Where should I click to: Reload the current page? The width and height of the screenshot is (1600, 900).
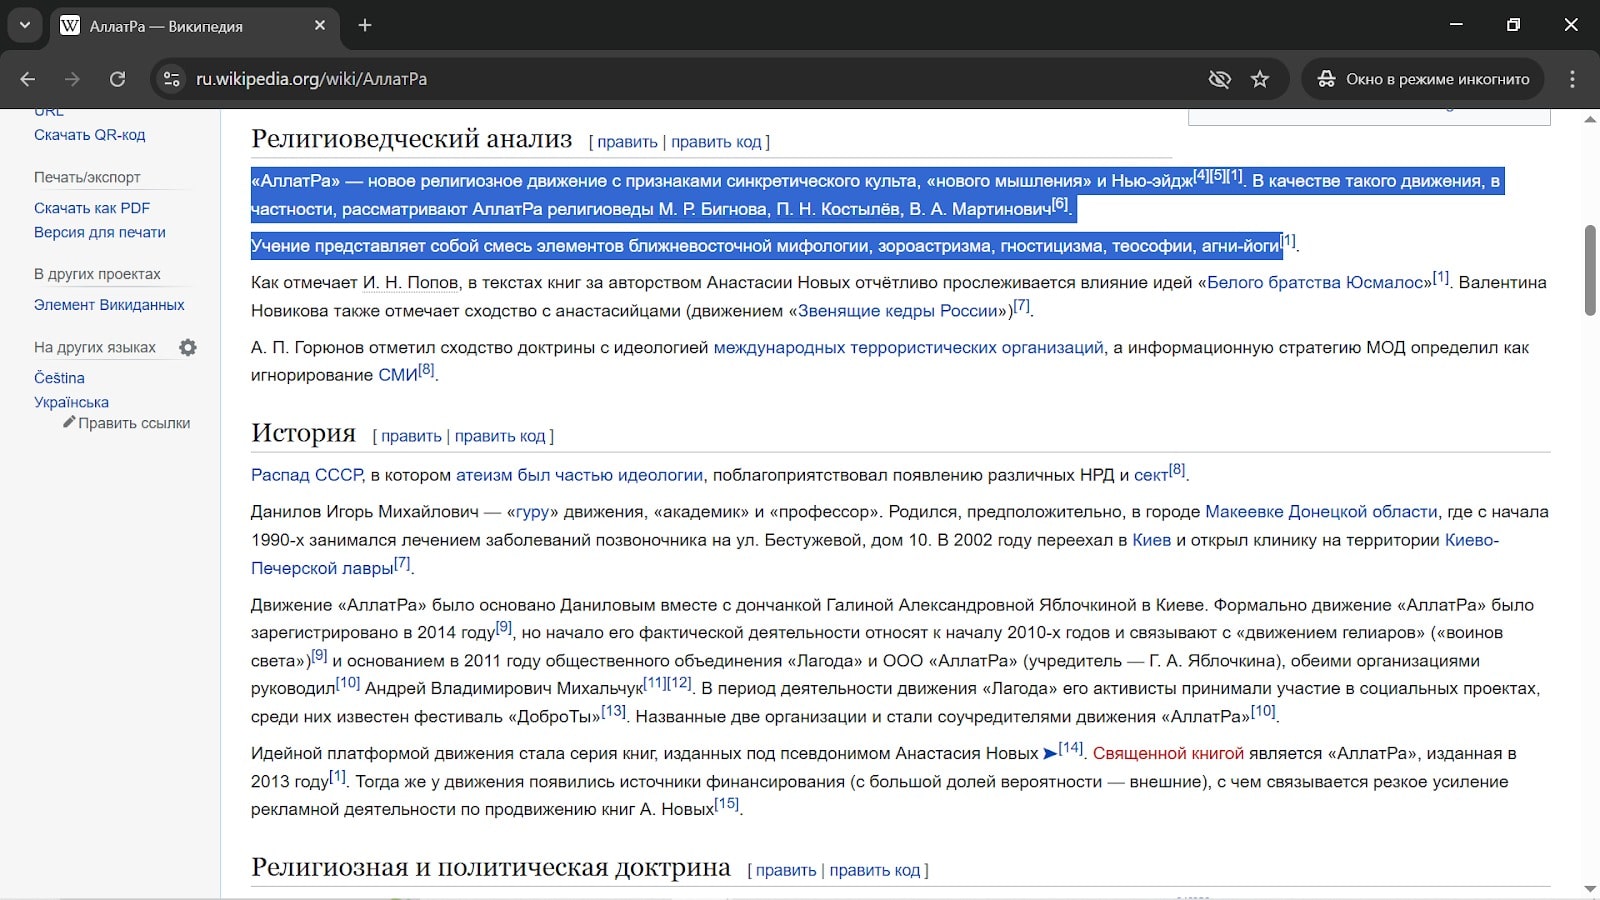click(117, 79)
